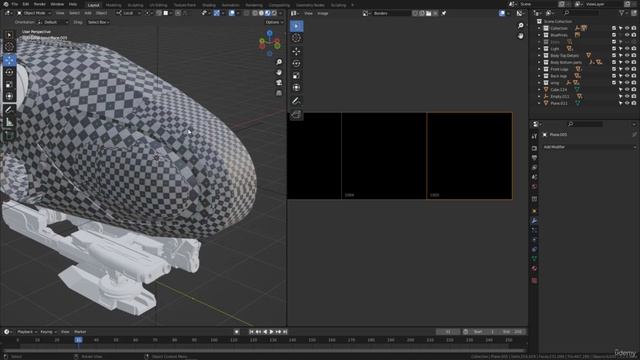Jump to the timeline start frame button

pyautogui.click(x=251, y=332)
